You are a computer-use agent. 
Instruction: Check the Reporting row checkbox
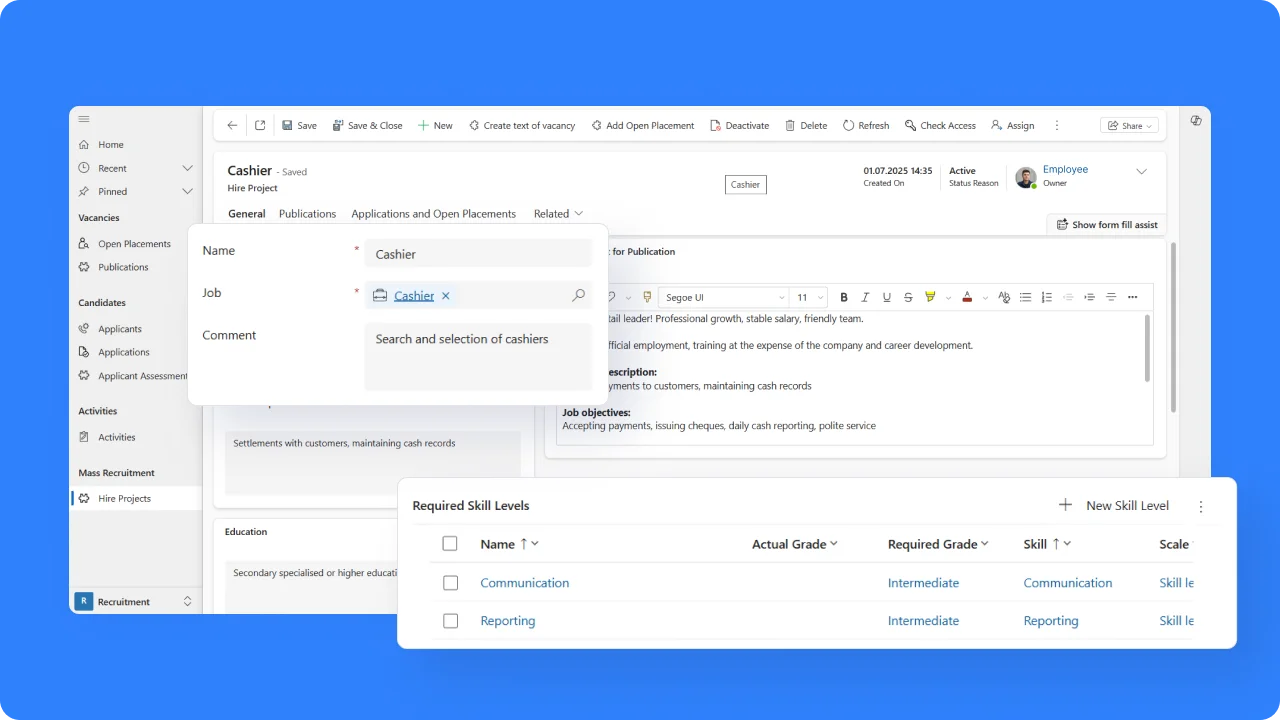[x=450, y=621]
